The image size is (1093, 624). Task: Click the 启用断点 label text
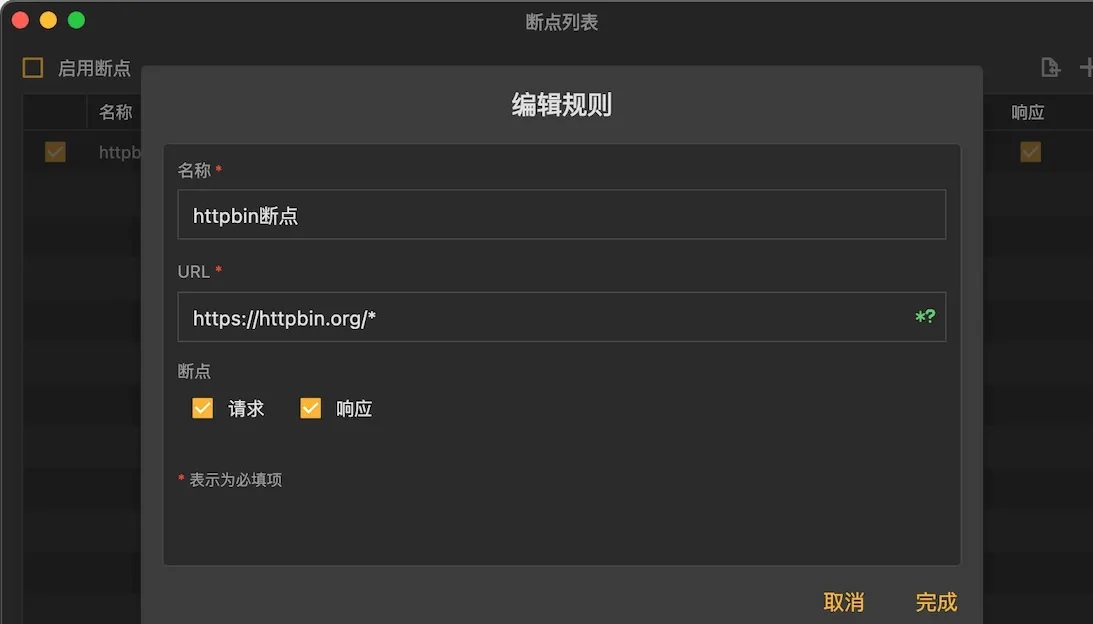pyautogui.click(x=94, y=68)
